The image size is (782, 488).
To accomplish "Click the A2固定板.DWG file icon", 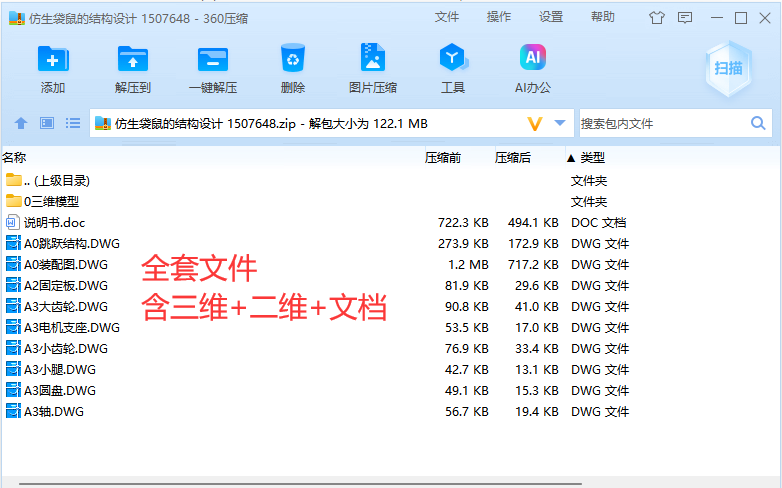I will 13,285.
